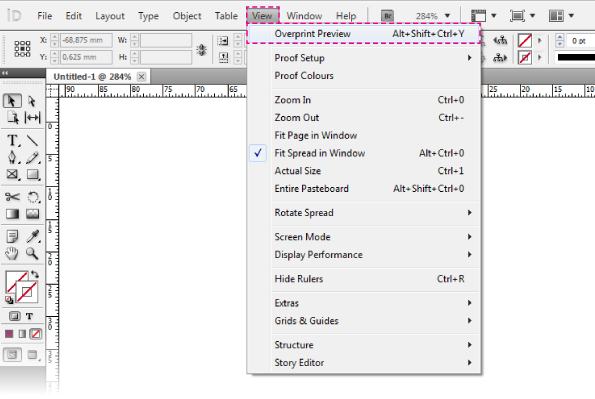595x399 pixels.
Task: Click the Apply Gradient button
Action: pyautogui.click(x=22, y=334)
